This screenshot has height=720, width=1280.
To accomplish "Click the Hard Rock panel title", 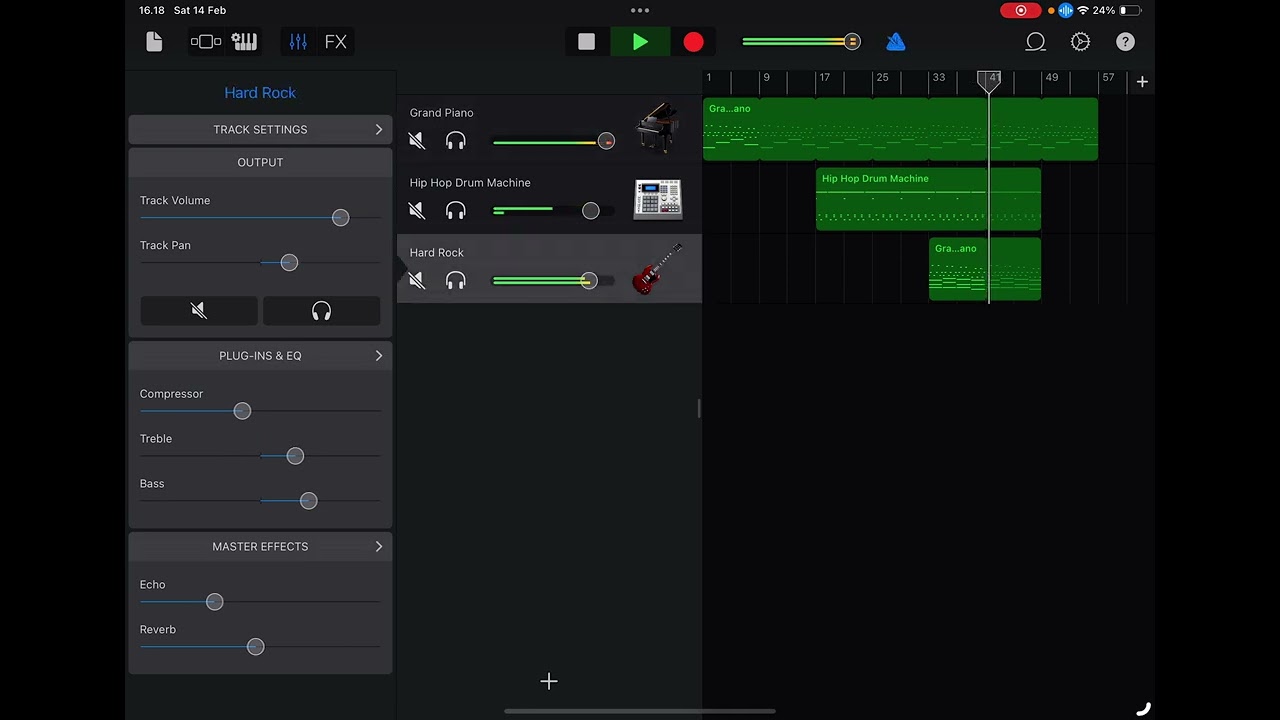I will pos(260,93).
